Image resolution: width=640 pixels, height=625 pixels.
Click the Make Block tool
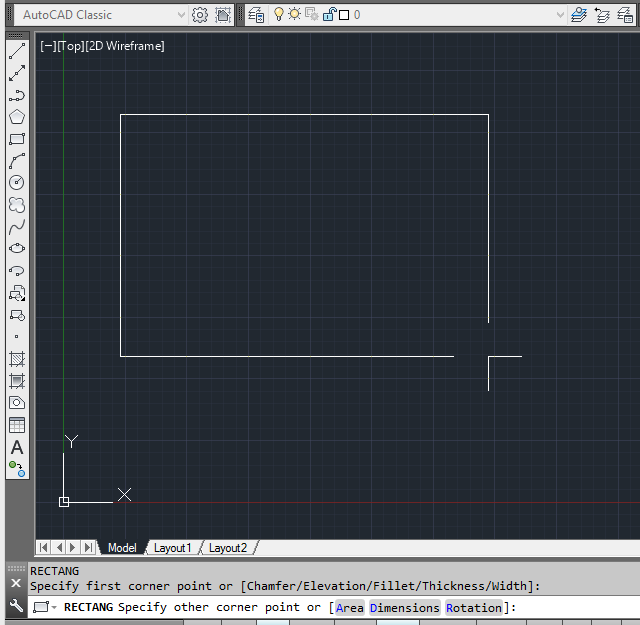pos(17,315)
